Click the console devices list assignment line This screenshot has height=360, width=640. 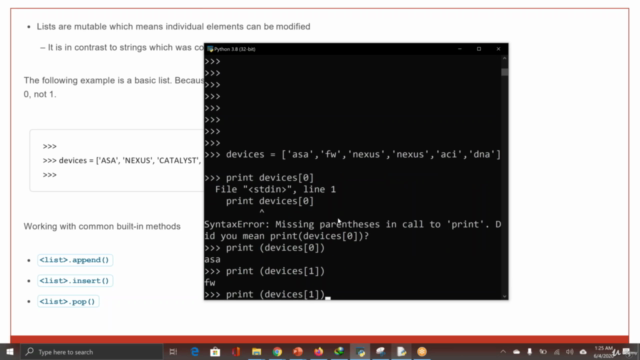point(353,154)
